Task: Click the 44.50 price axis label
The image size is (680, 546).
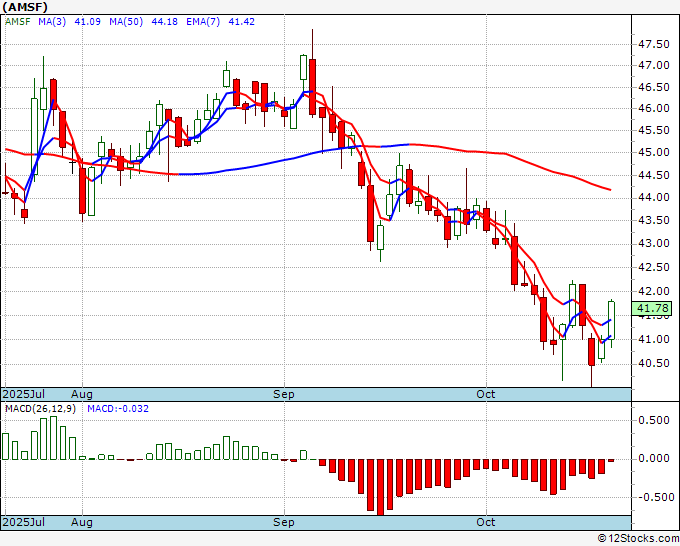Action: point(654,175)
